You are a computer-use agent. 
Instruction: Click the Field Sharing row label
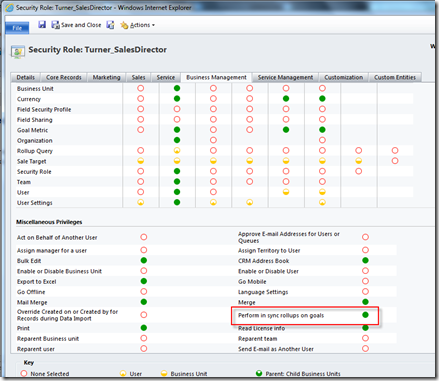[35, 120]
